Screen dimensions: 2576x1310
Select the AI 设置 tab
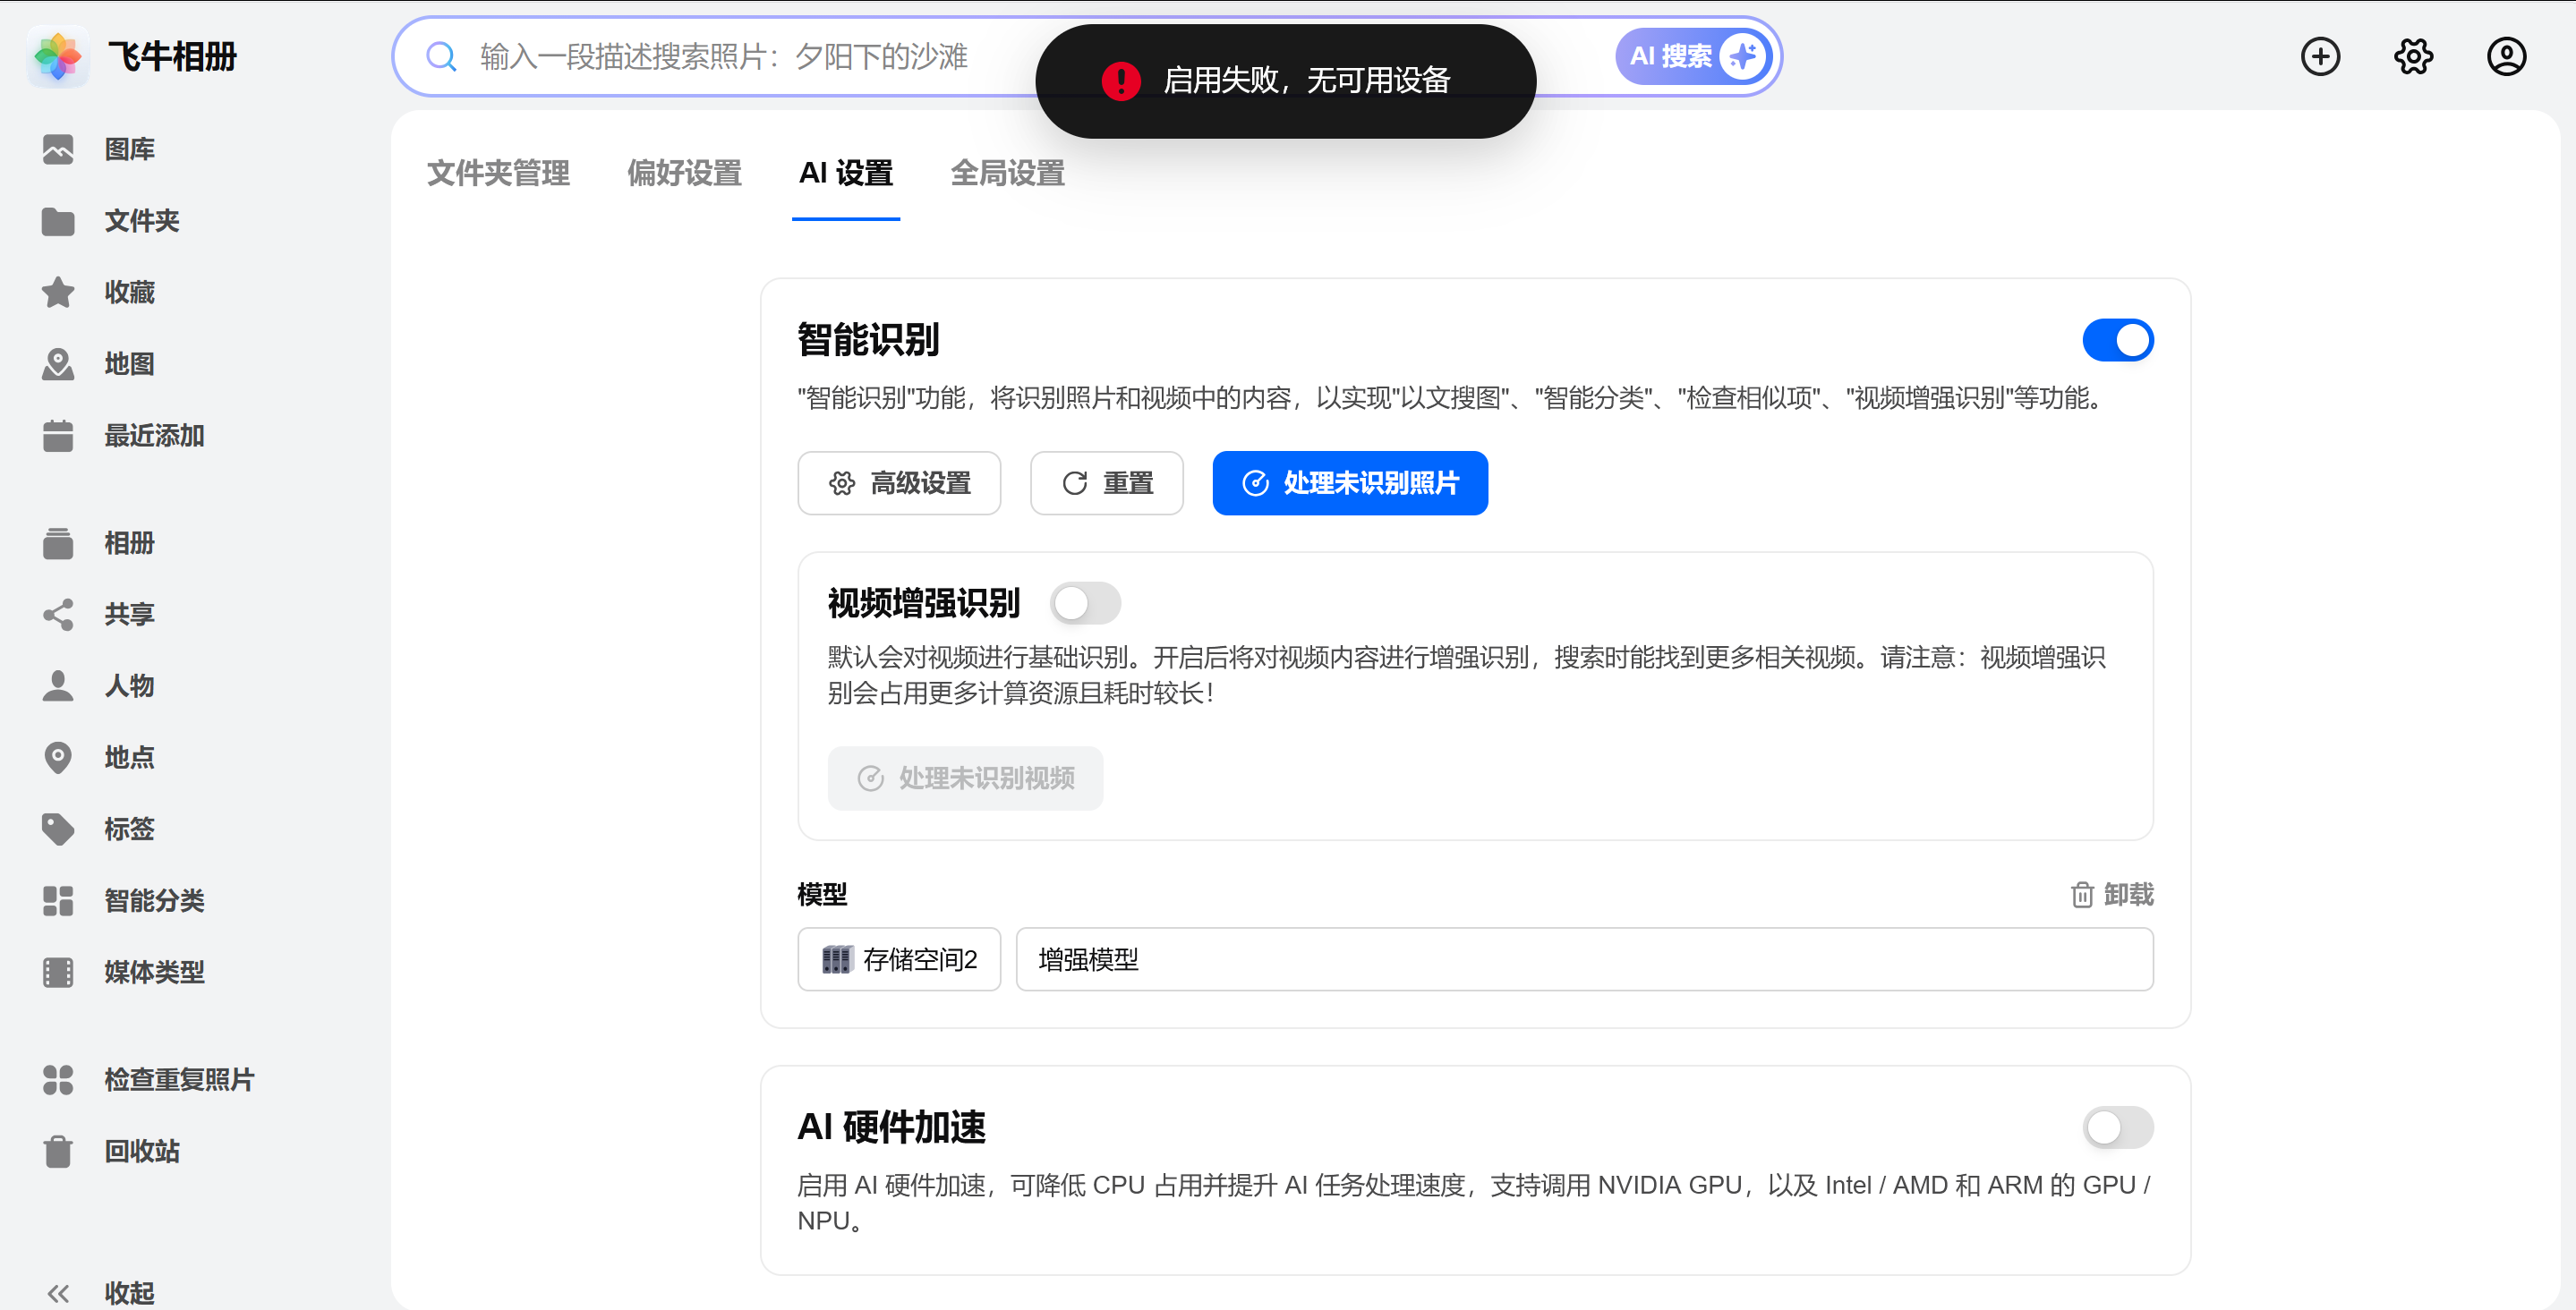pyautogui.click(x=845, y=174)
